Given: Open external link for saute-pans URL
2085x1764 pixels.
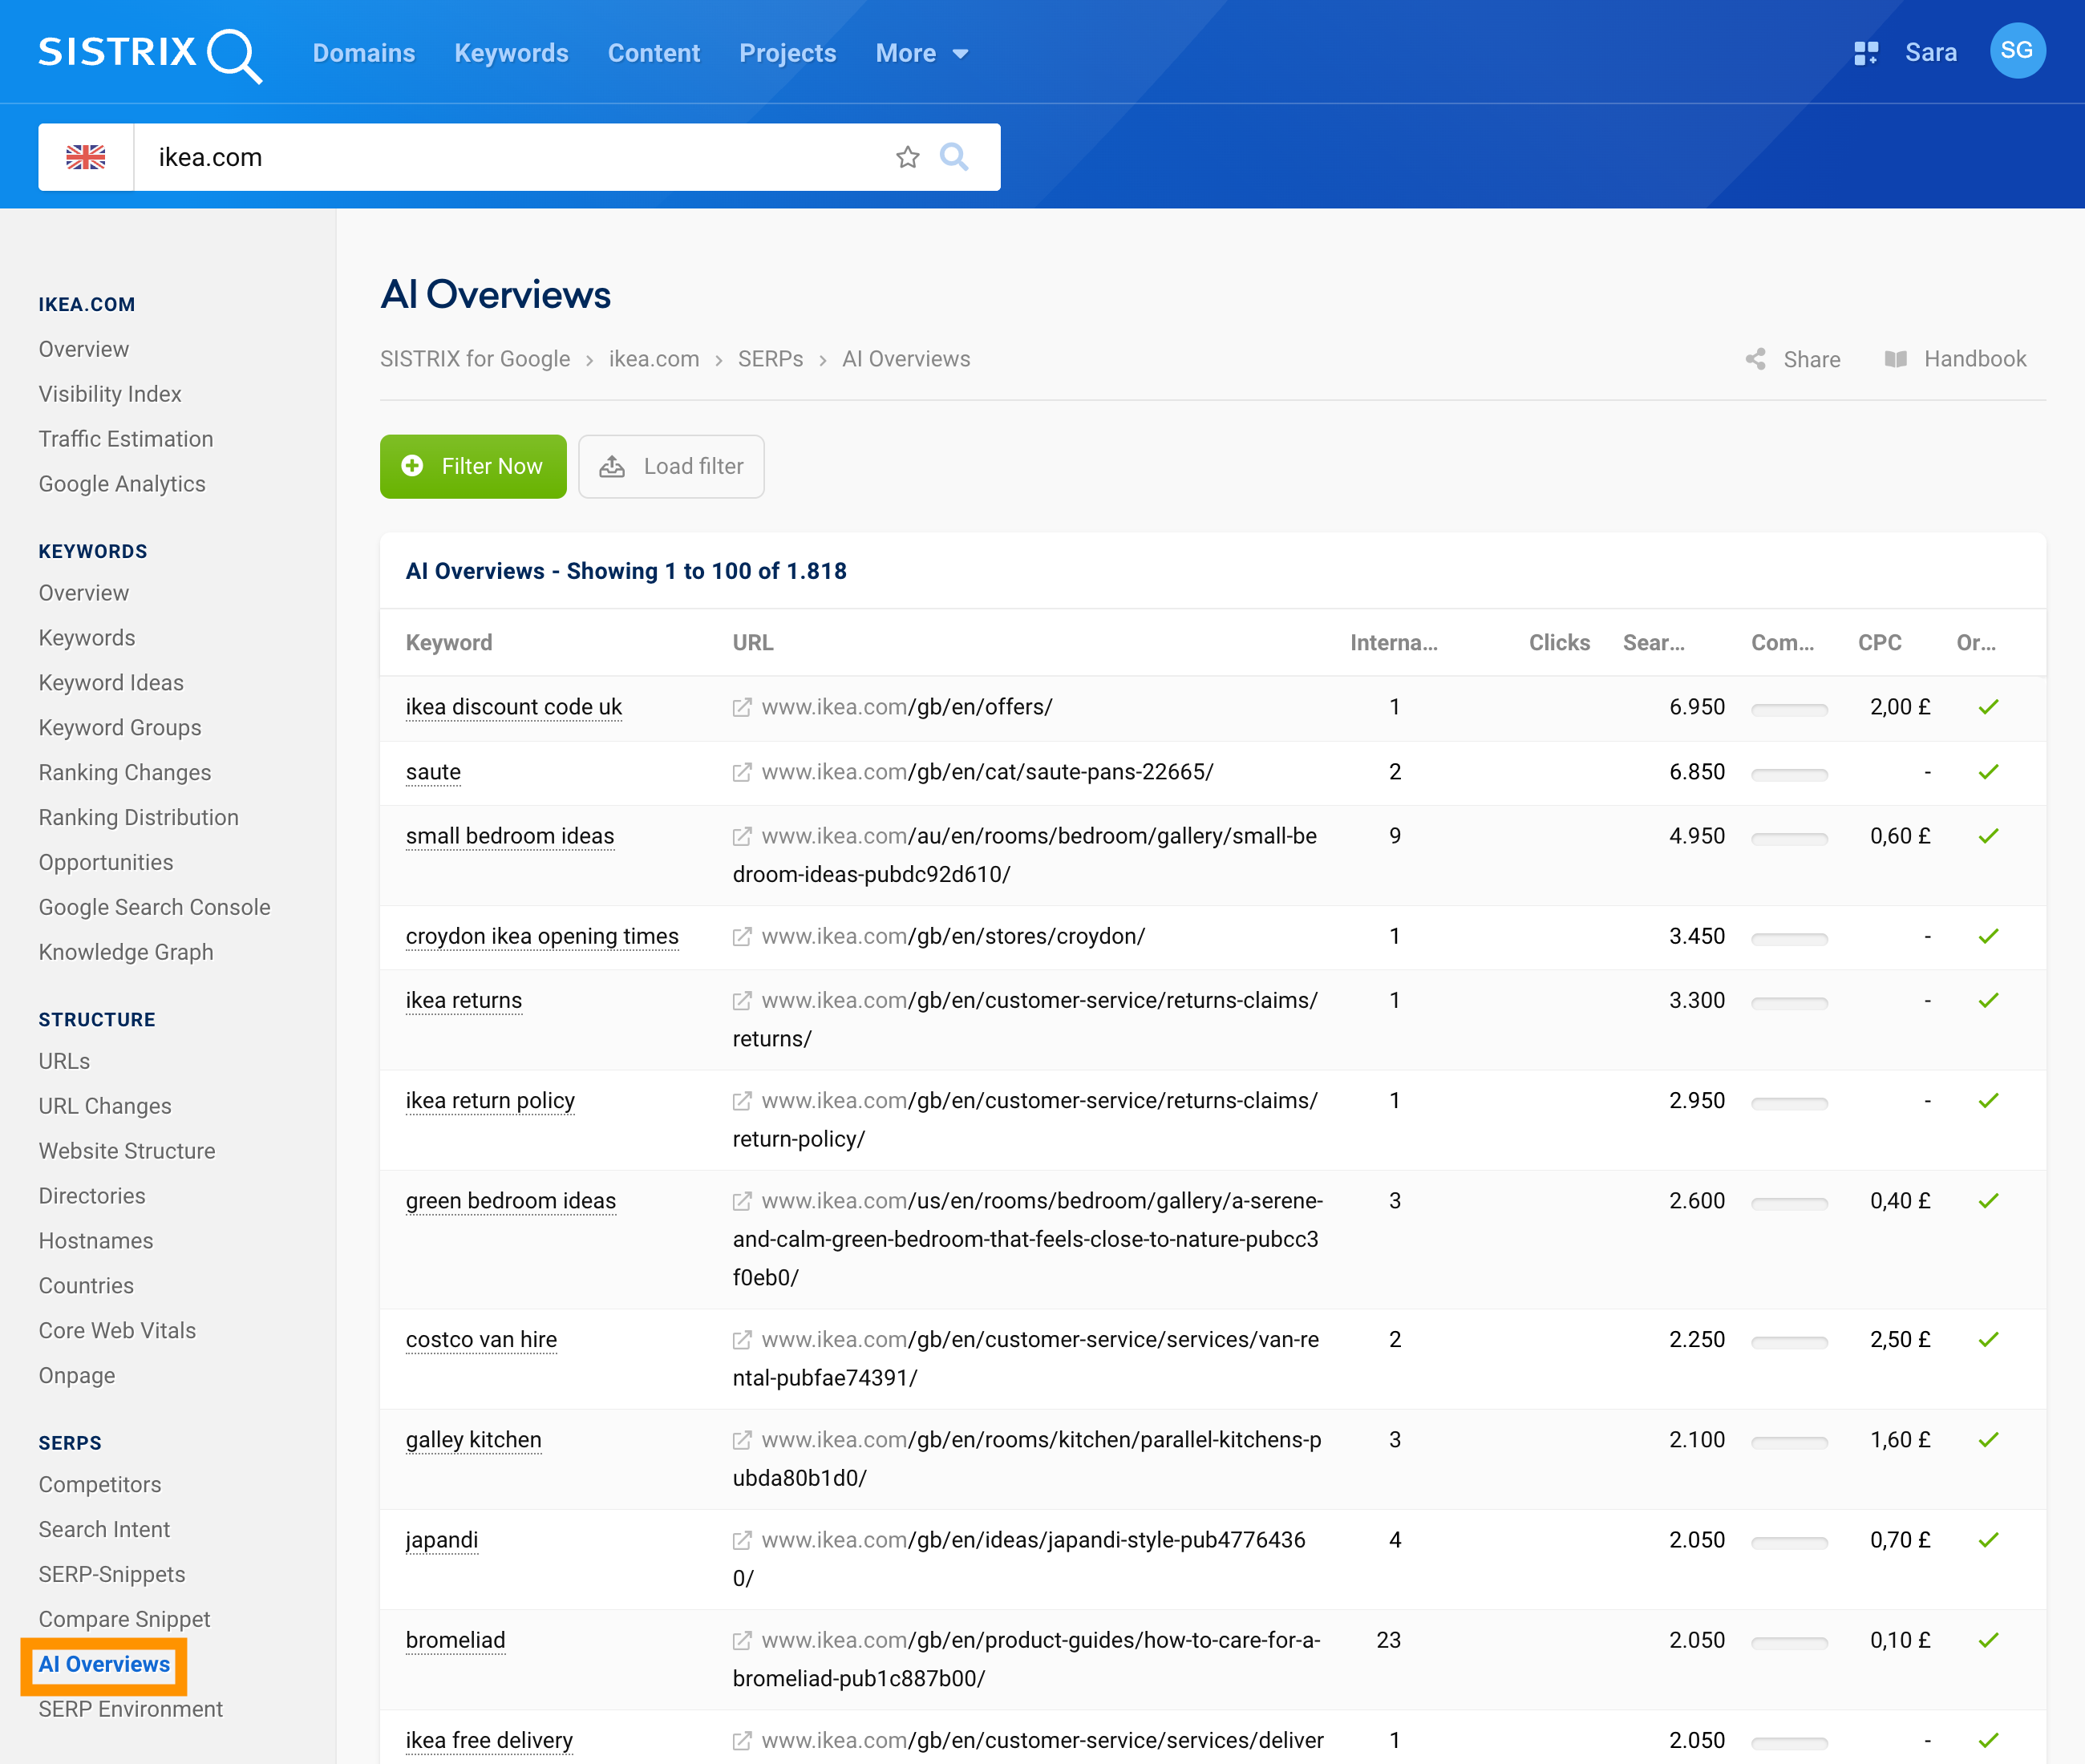Looking at the screenshot, I should (742, 772).
